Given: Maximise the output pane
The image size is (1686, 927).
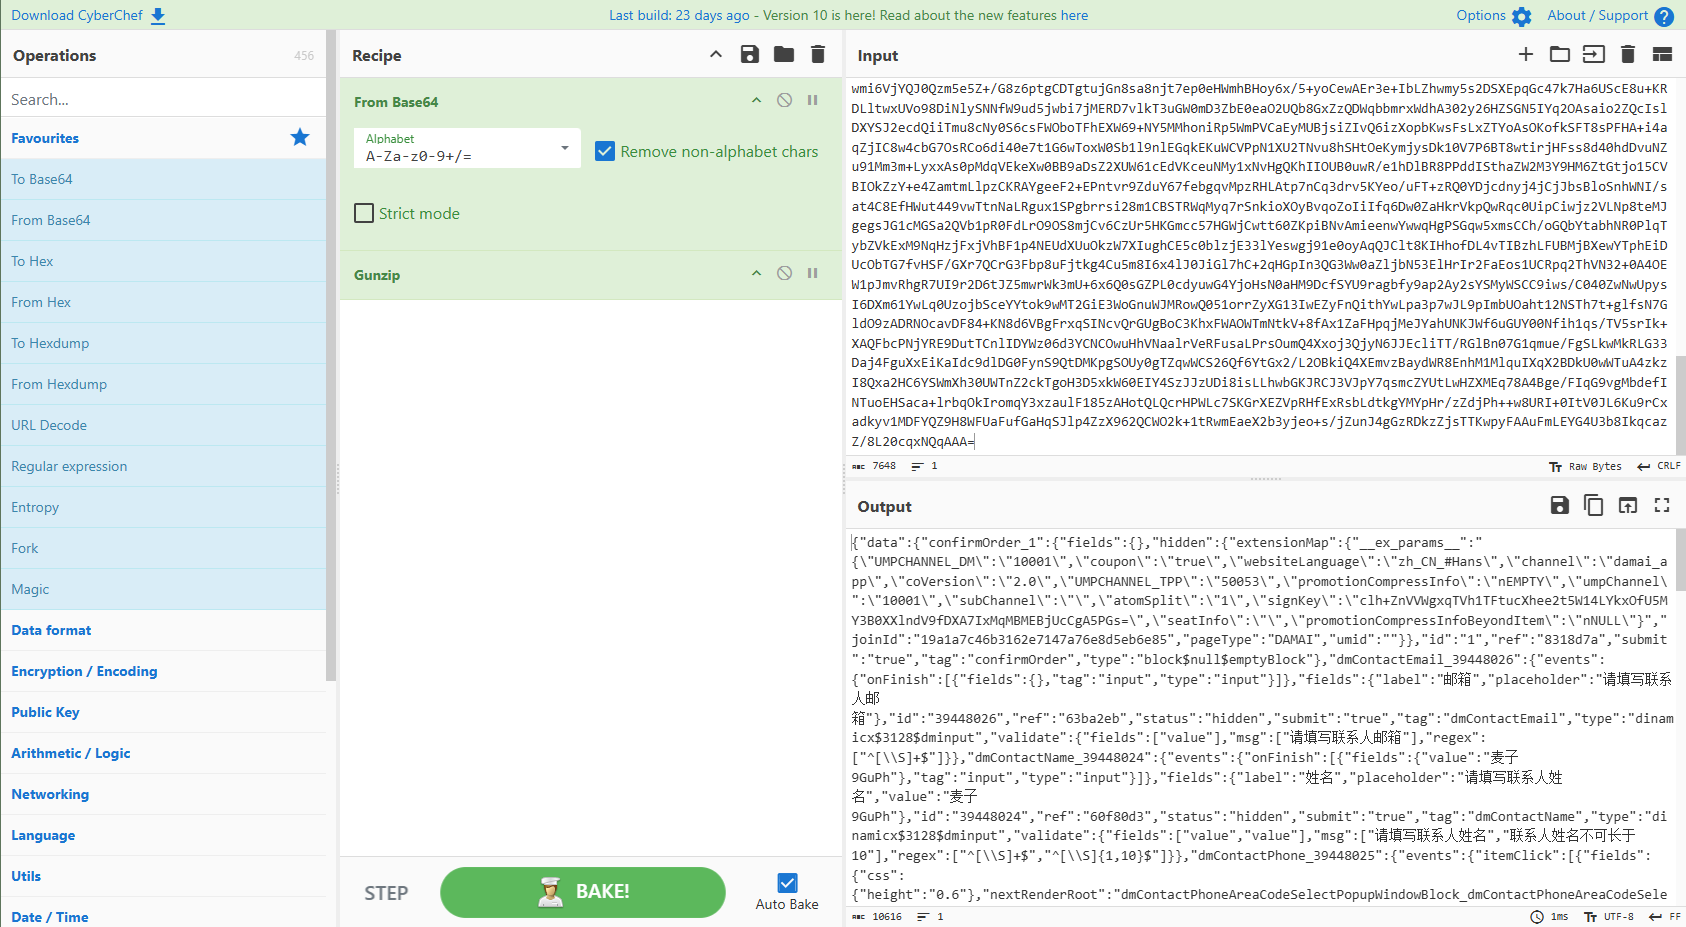Looking at the screenshot, I should tap(1662, 506).
